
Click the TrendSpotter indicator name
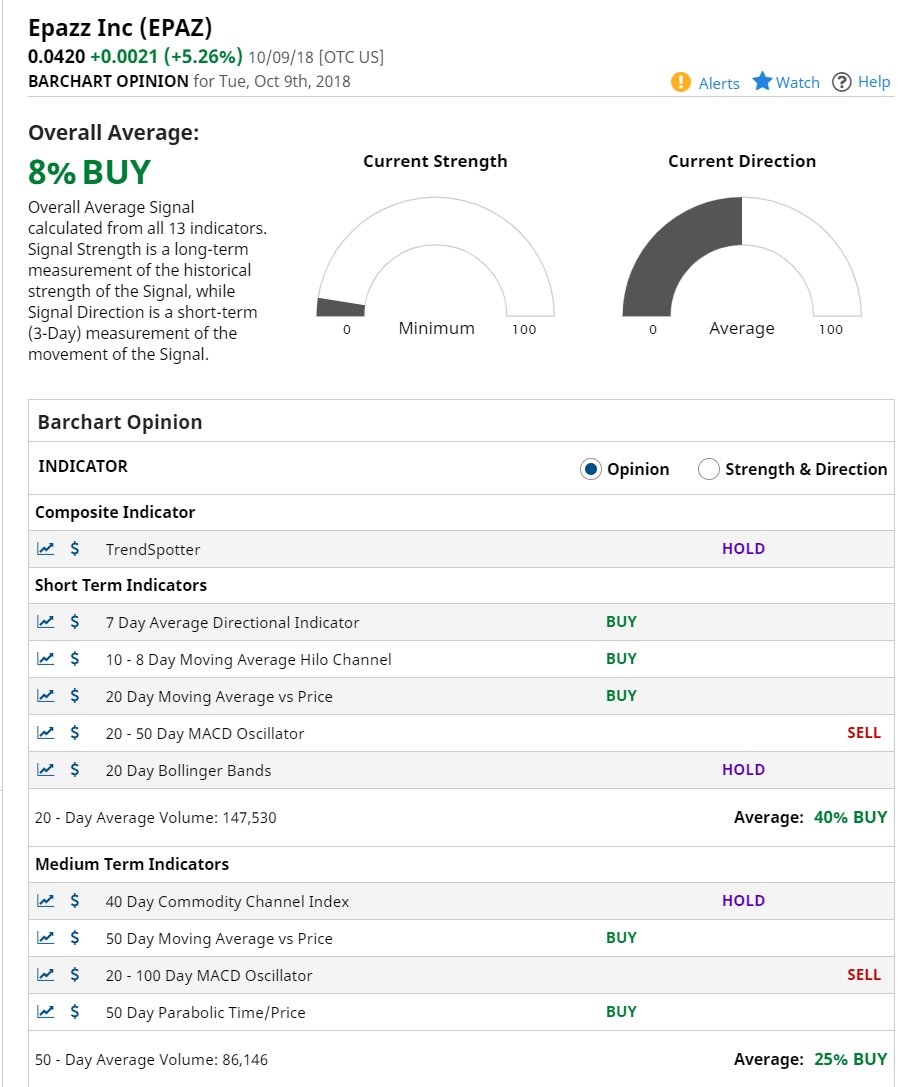(152, 550)
